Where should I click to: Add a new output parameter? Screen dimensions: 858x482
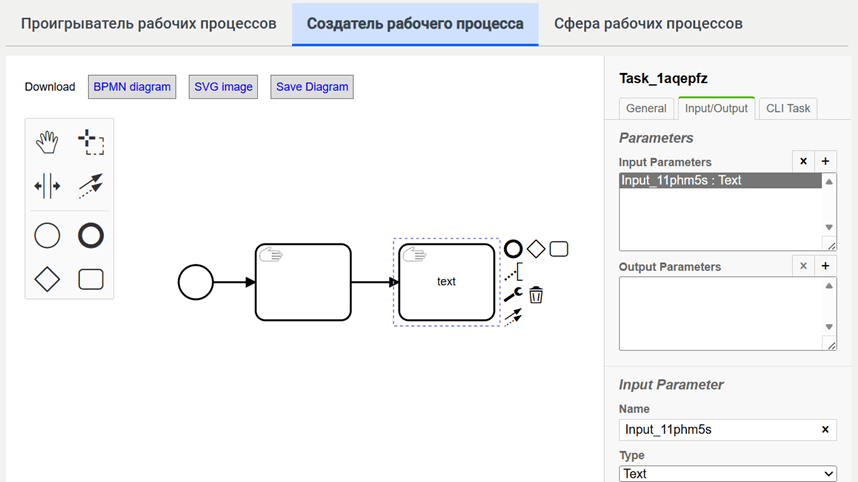click(825, 266)
